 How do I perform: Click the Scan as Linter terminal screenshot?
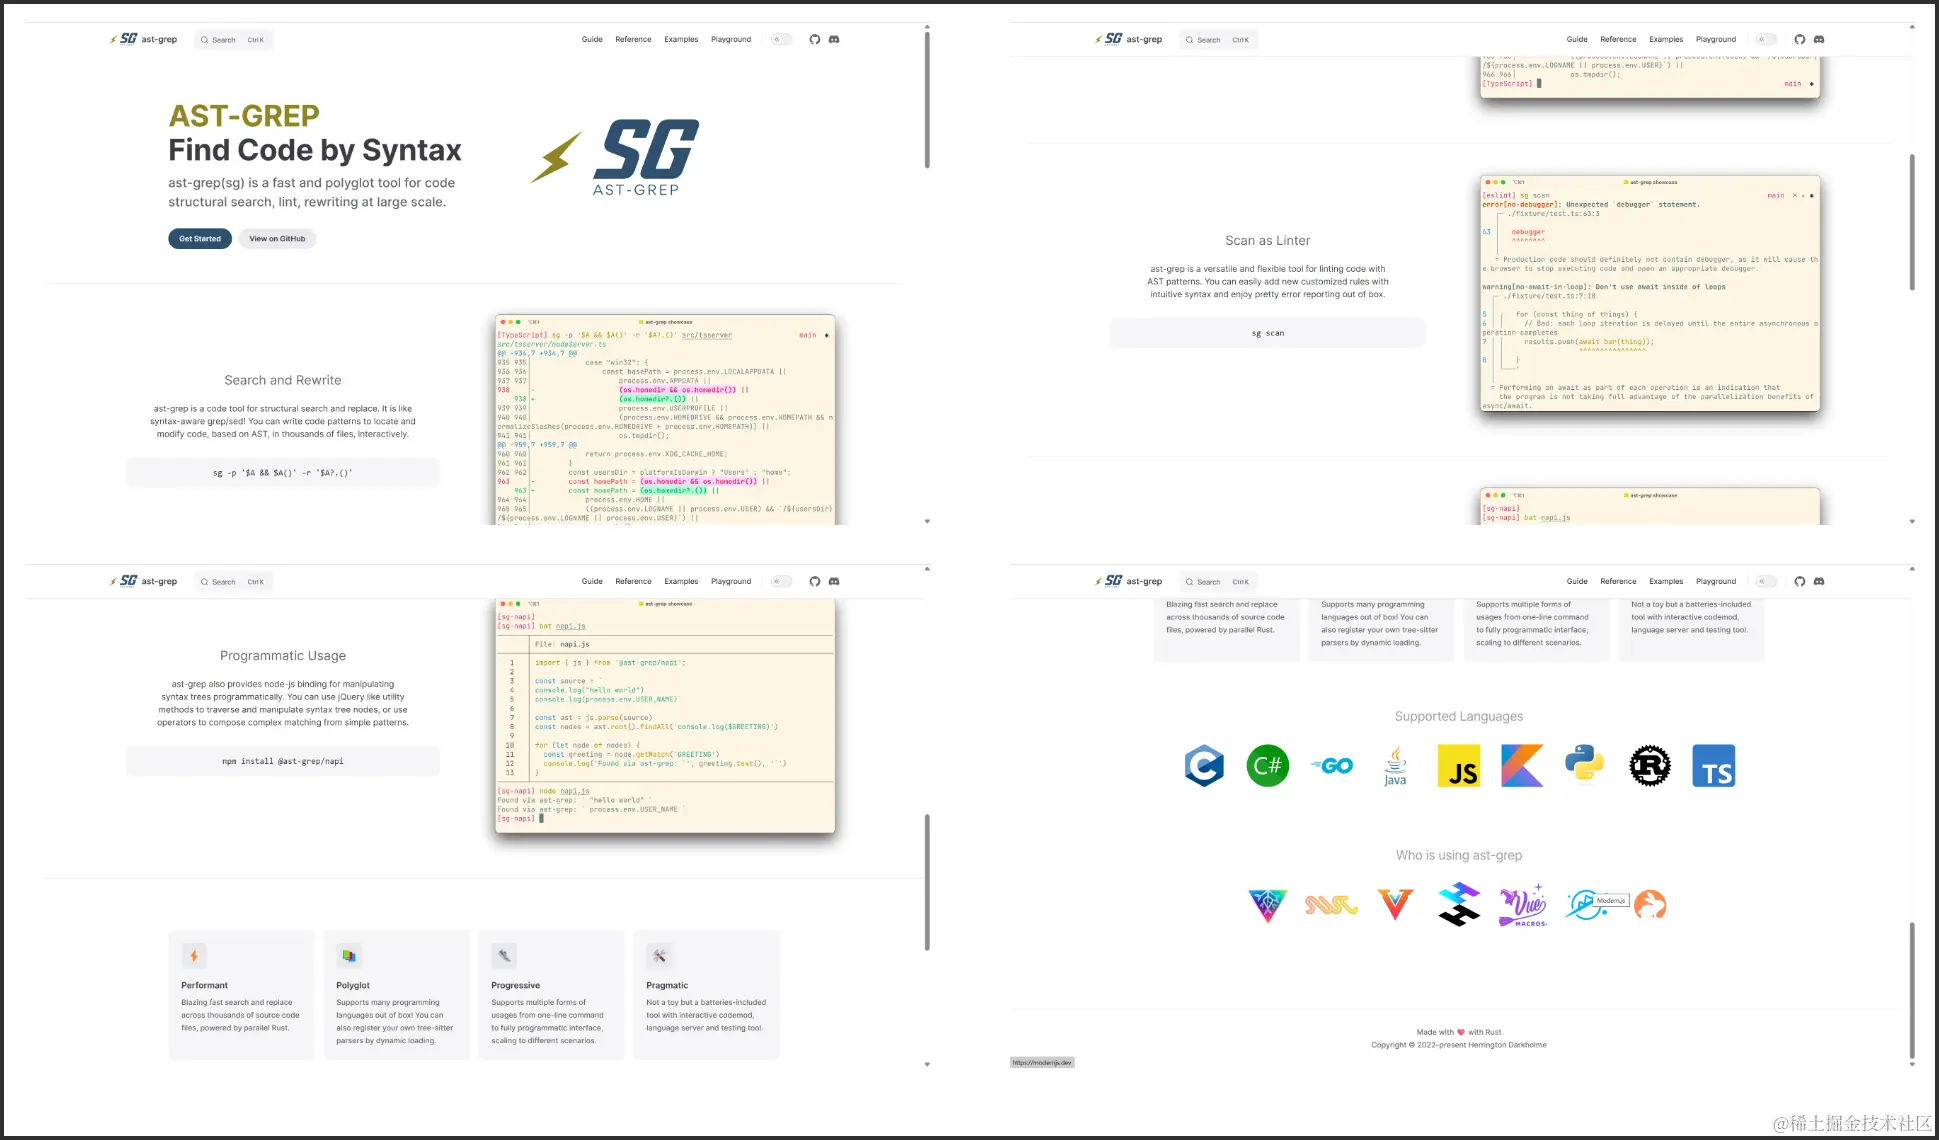click(1650, 293)
